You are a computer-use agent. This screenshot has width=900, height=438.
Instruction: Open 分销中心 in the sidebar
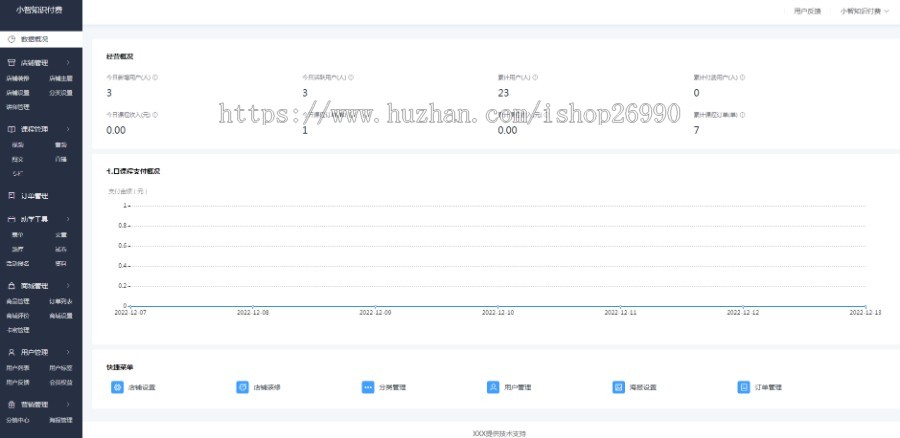[x=17, y=420]
